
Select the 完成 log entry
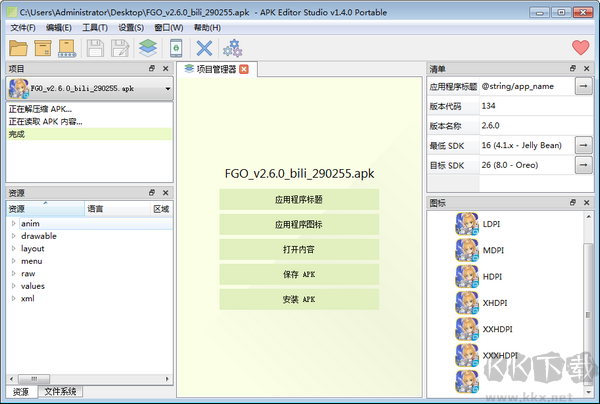point(89,134)
